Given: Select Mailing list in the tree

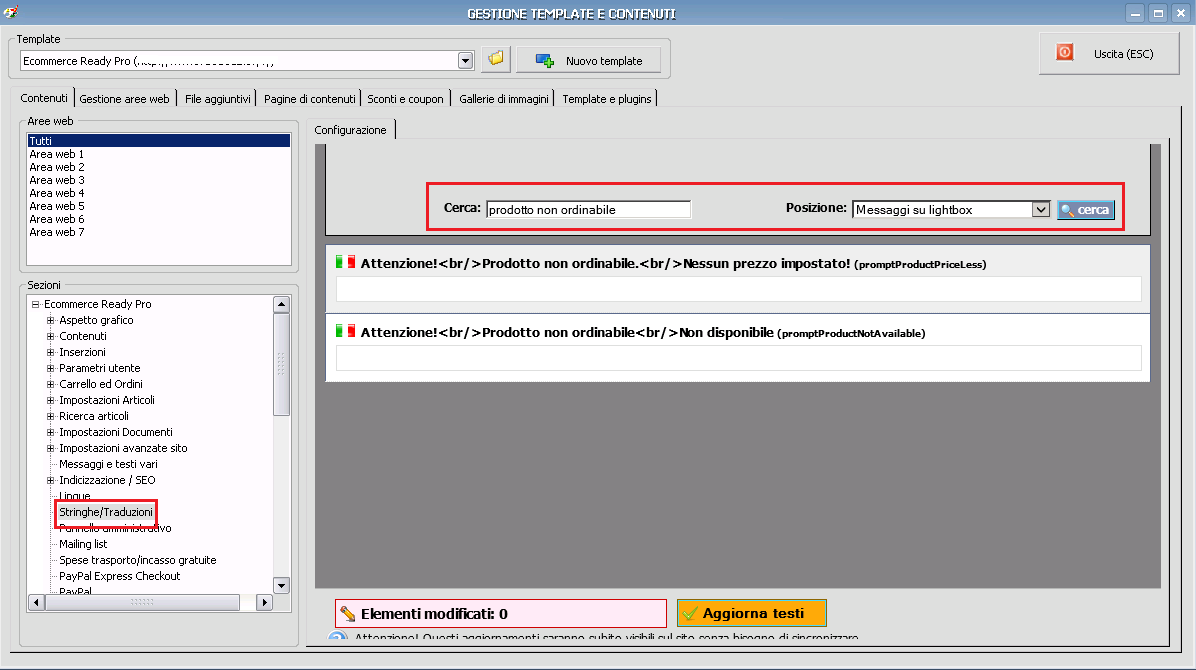Looking at the screenshot, I should [83, 544].
